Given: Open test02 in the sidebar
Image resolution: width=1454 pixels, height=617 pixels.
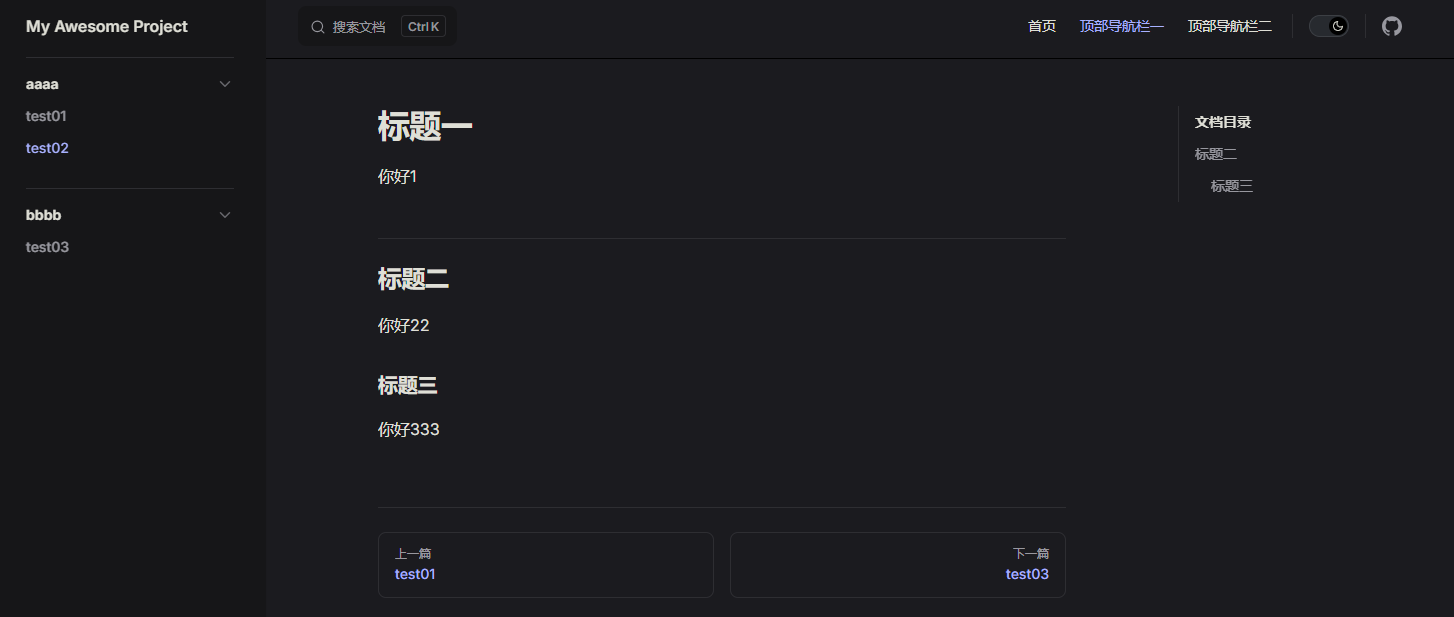Looking at the screenshot, I should (x=47, y=148).
